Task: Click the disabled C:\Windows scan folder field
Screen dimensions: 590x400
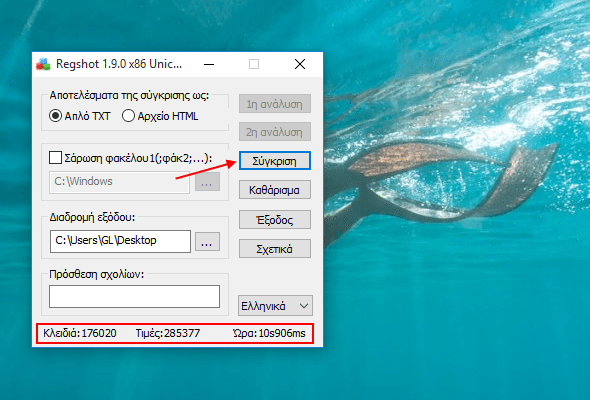Action: [119, 183]
